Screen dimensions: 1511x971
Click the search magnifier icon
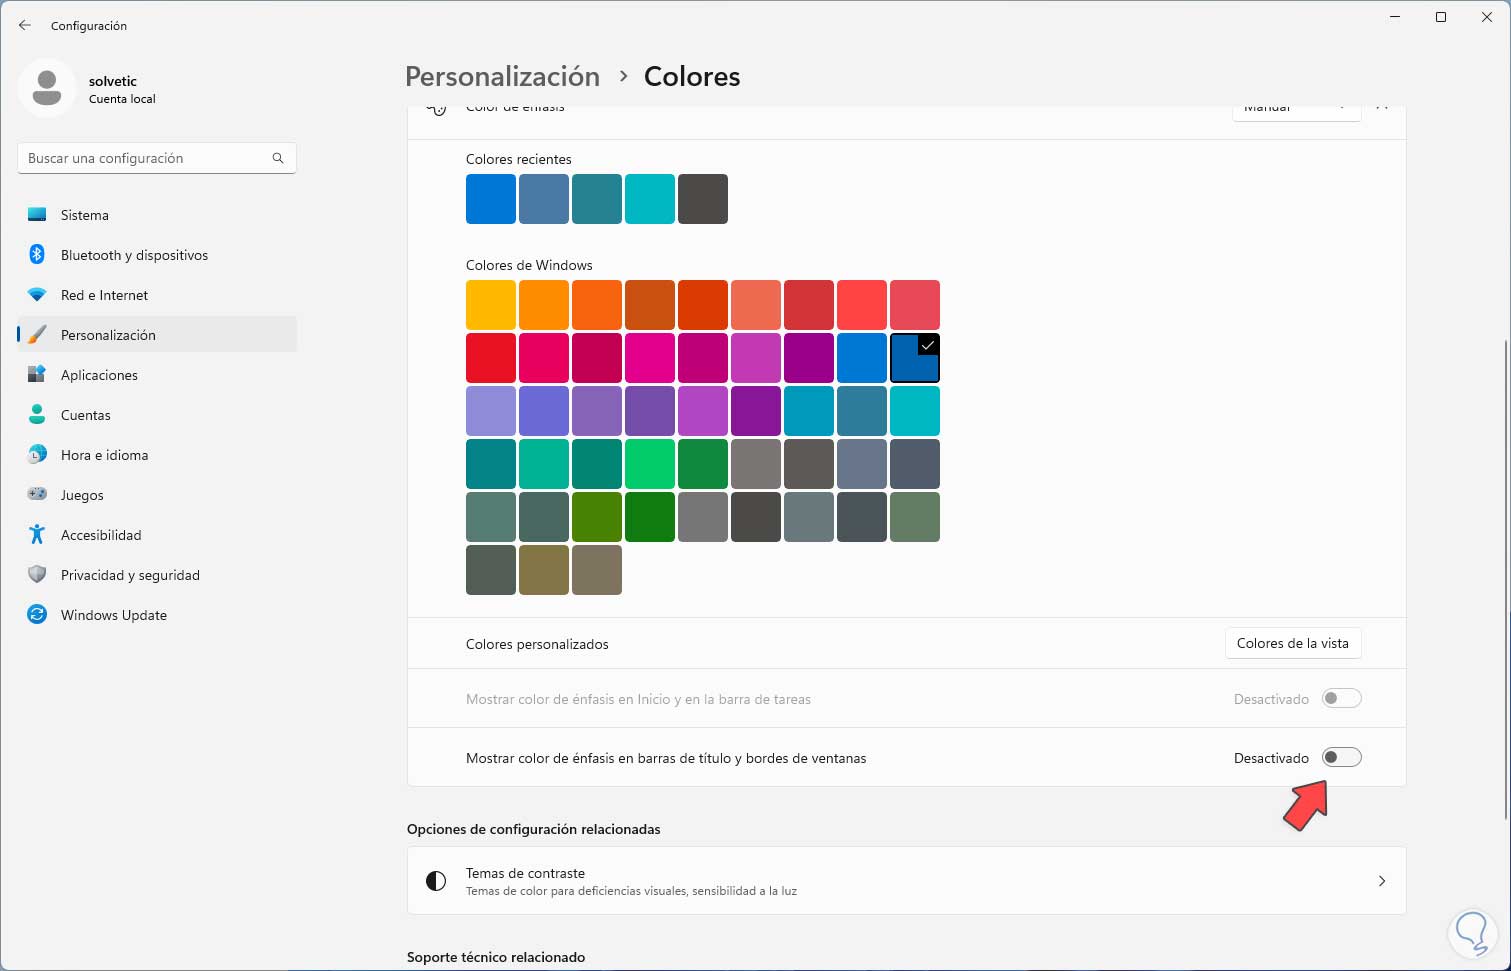tap(278, 158)
